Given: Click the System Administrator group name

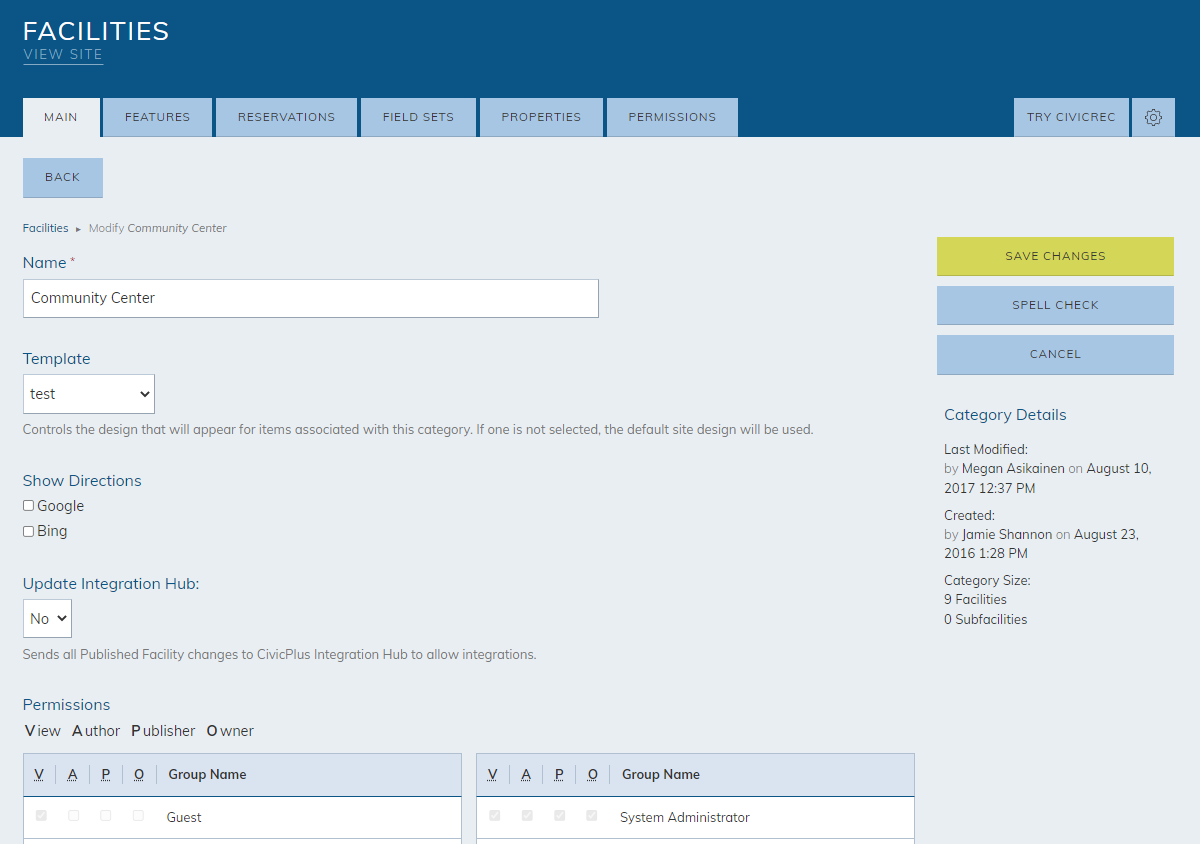Looking at the screenshot, I should pyautogui.click(x=685, y=817).
